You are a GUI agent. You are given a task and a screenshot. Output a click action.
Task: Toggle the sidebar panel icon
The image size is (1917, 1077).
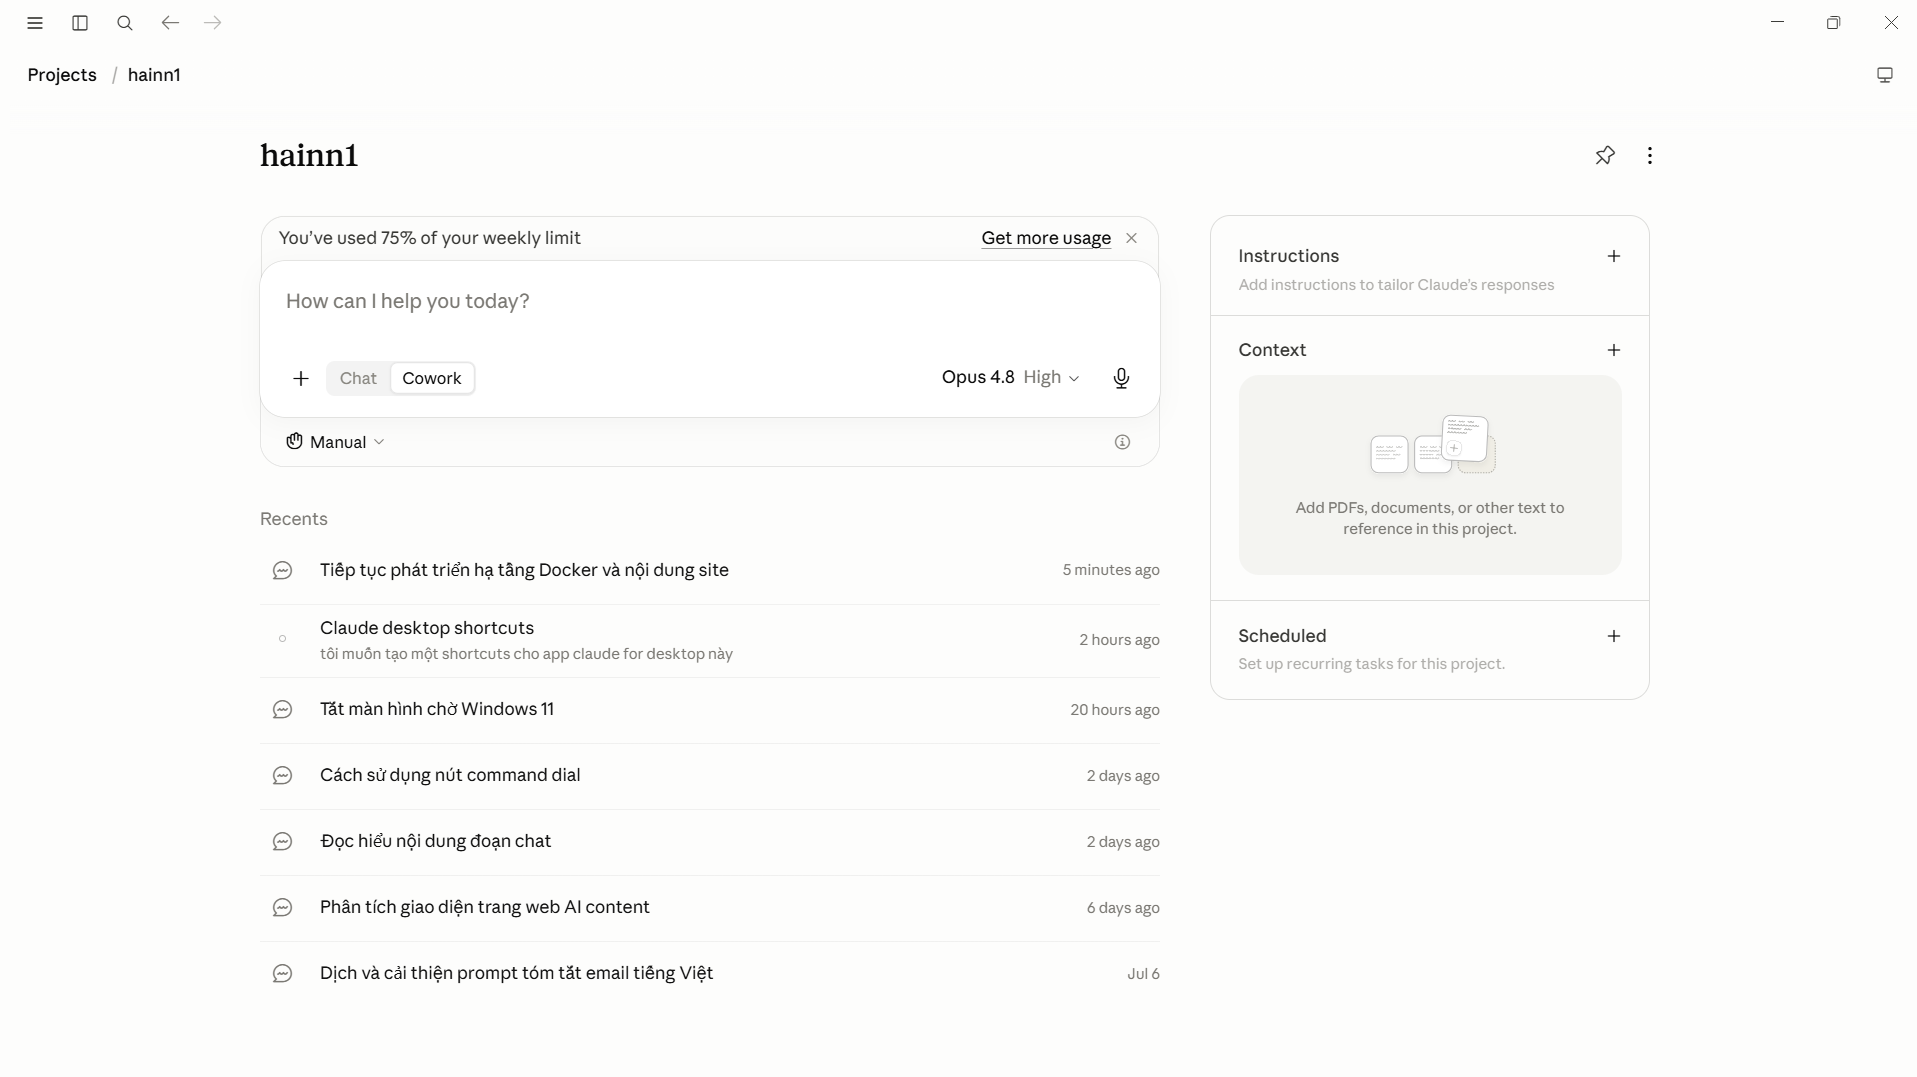click(80, 23)
